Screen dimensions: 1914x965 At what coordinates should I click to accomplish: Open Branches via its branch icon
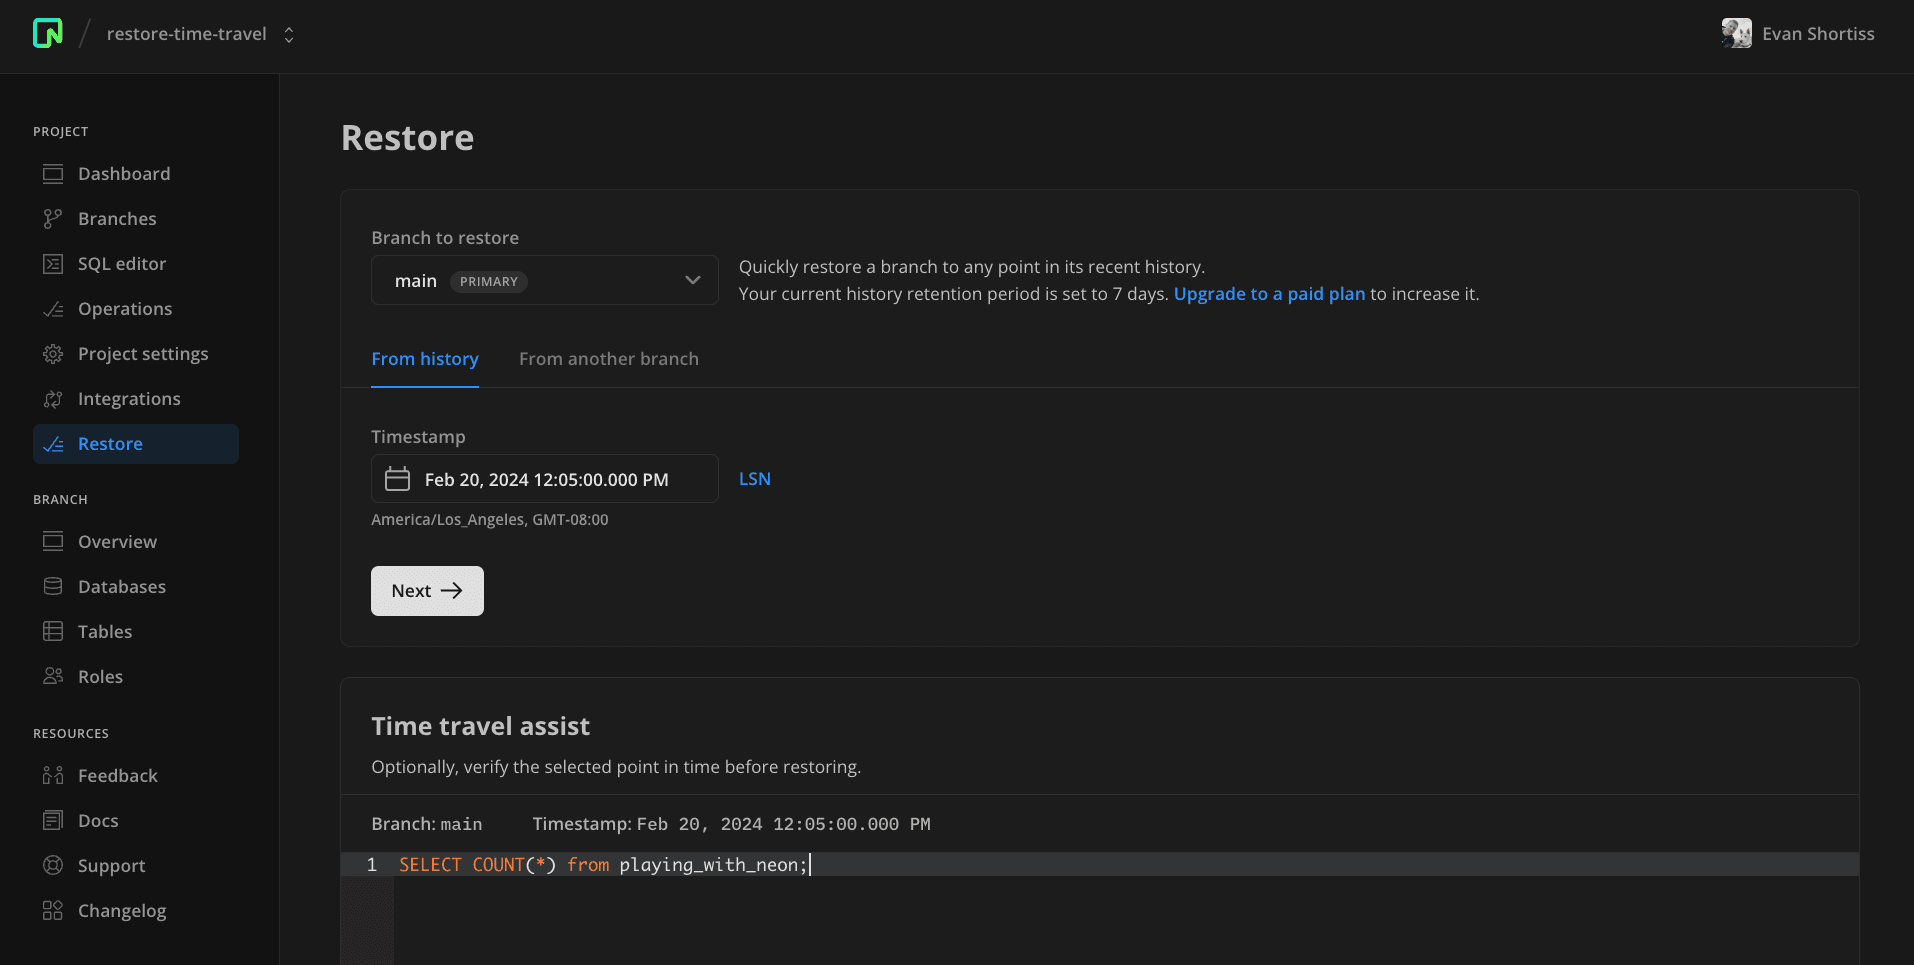(x=53, y=219)
